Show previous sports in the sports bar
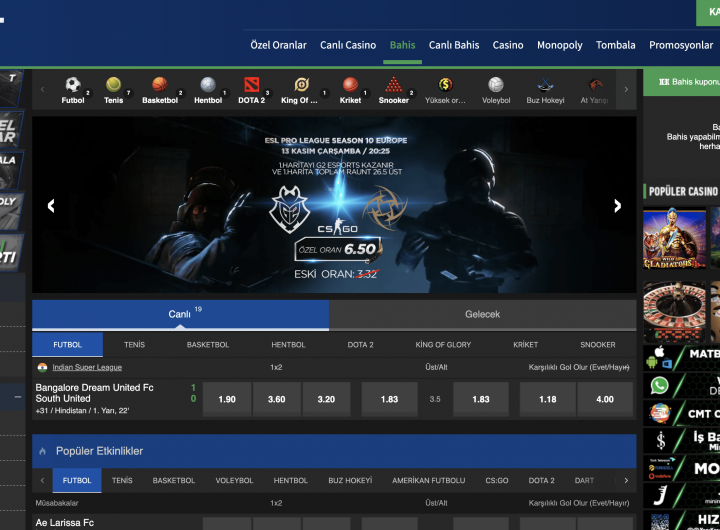This screenshot has height=530, width=720. (42, 89)
